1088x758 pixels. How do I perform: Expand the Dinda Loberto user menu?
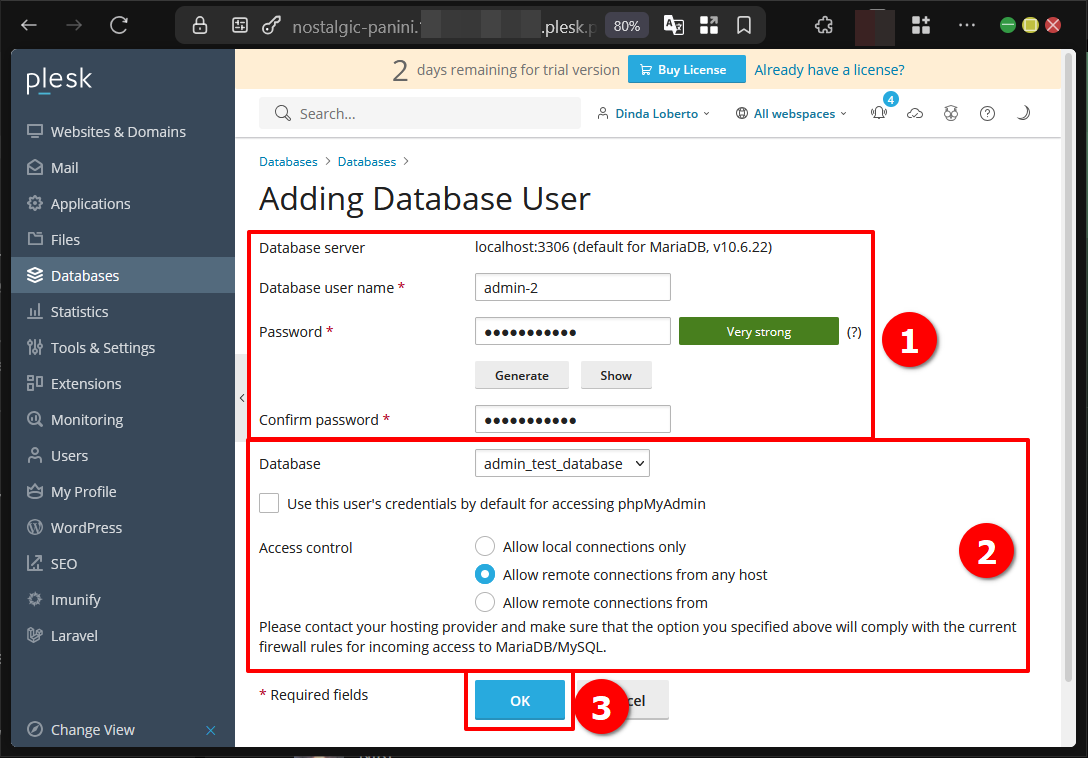(x=653, y=114)
